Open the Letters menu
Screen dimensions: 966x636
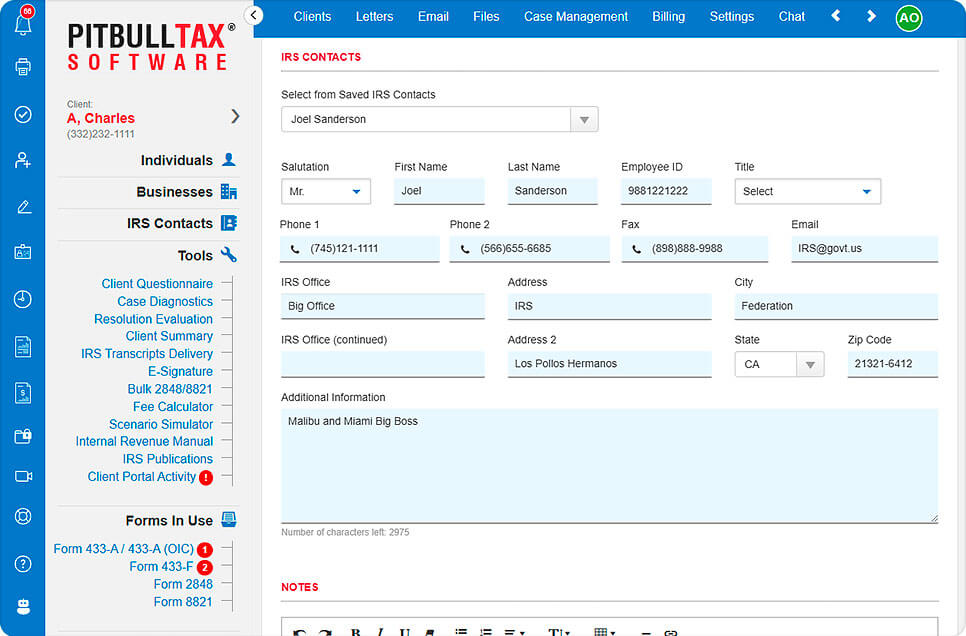374,17
